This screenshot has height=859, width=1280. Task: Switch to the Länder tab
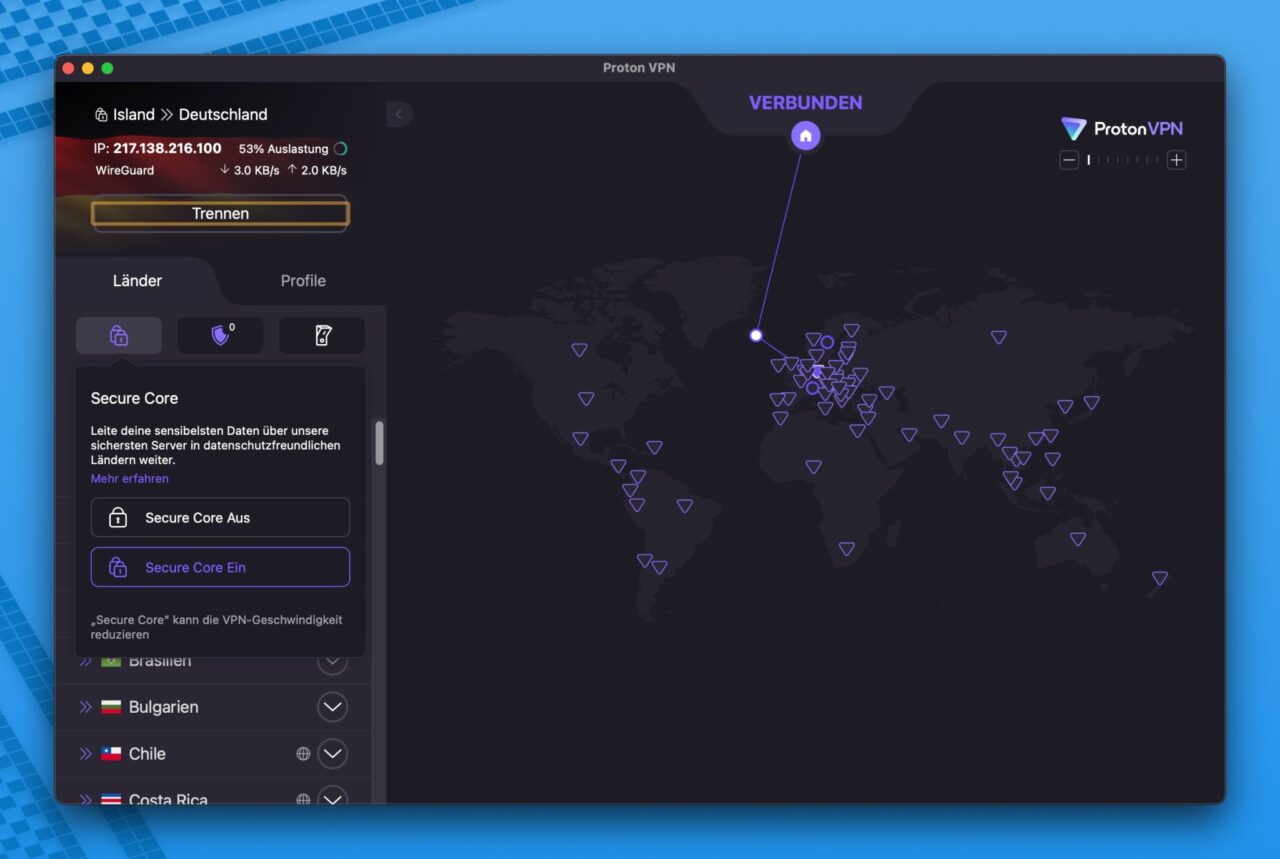click(137, 281)
